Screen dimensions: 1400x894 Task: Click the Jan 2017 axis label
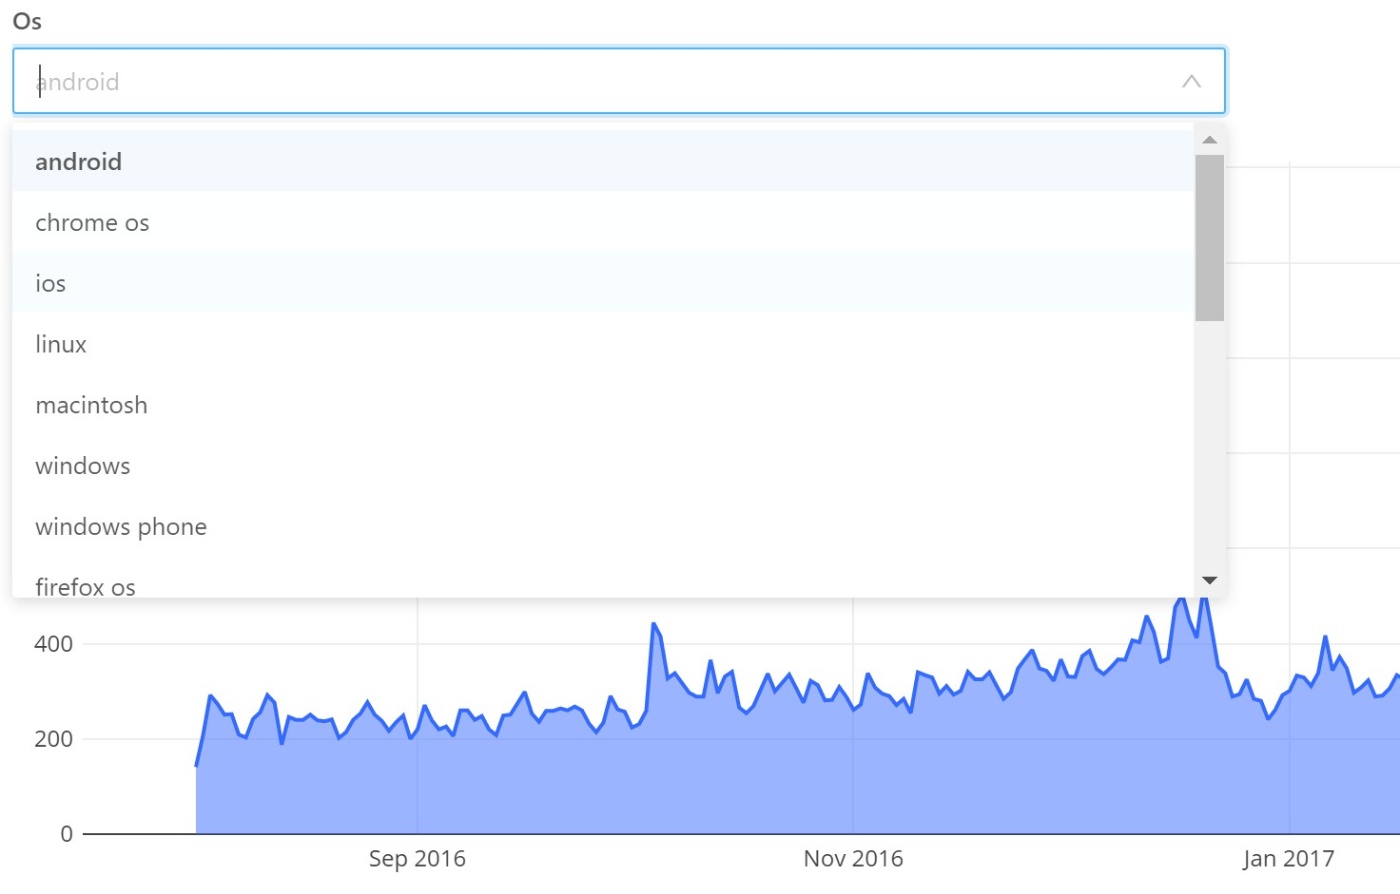coord(1288,859)
